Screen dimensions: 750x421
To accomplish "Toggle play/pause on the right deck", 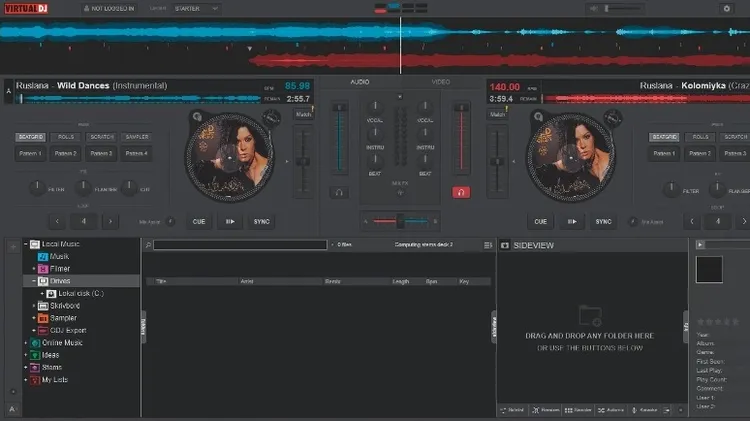I will coord(572,222).
